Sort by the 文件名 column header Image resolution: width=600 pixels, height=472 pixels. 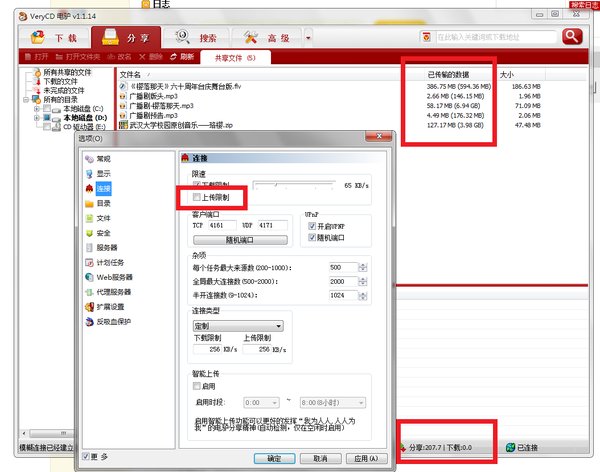(x=130, y=75)
